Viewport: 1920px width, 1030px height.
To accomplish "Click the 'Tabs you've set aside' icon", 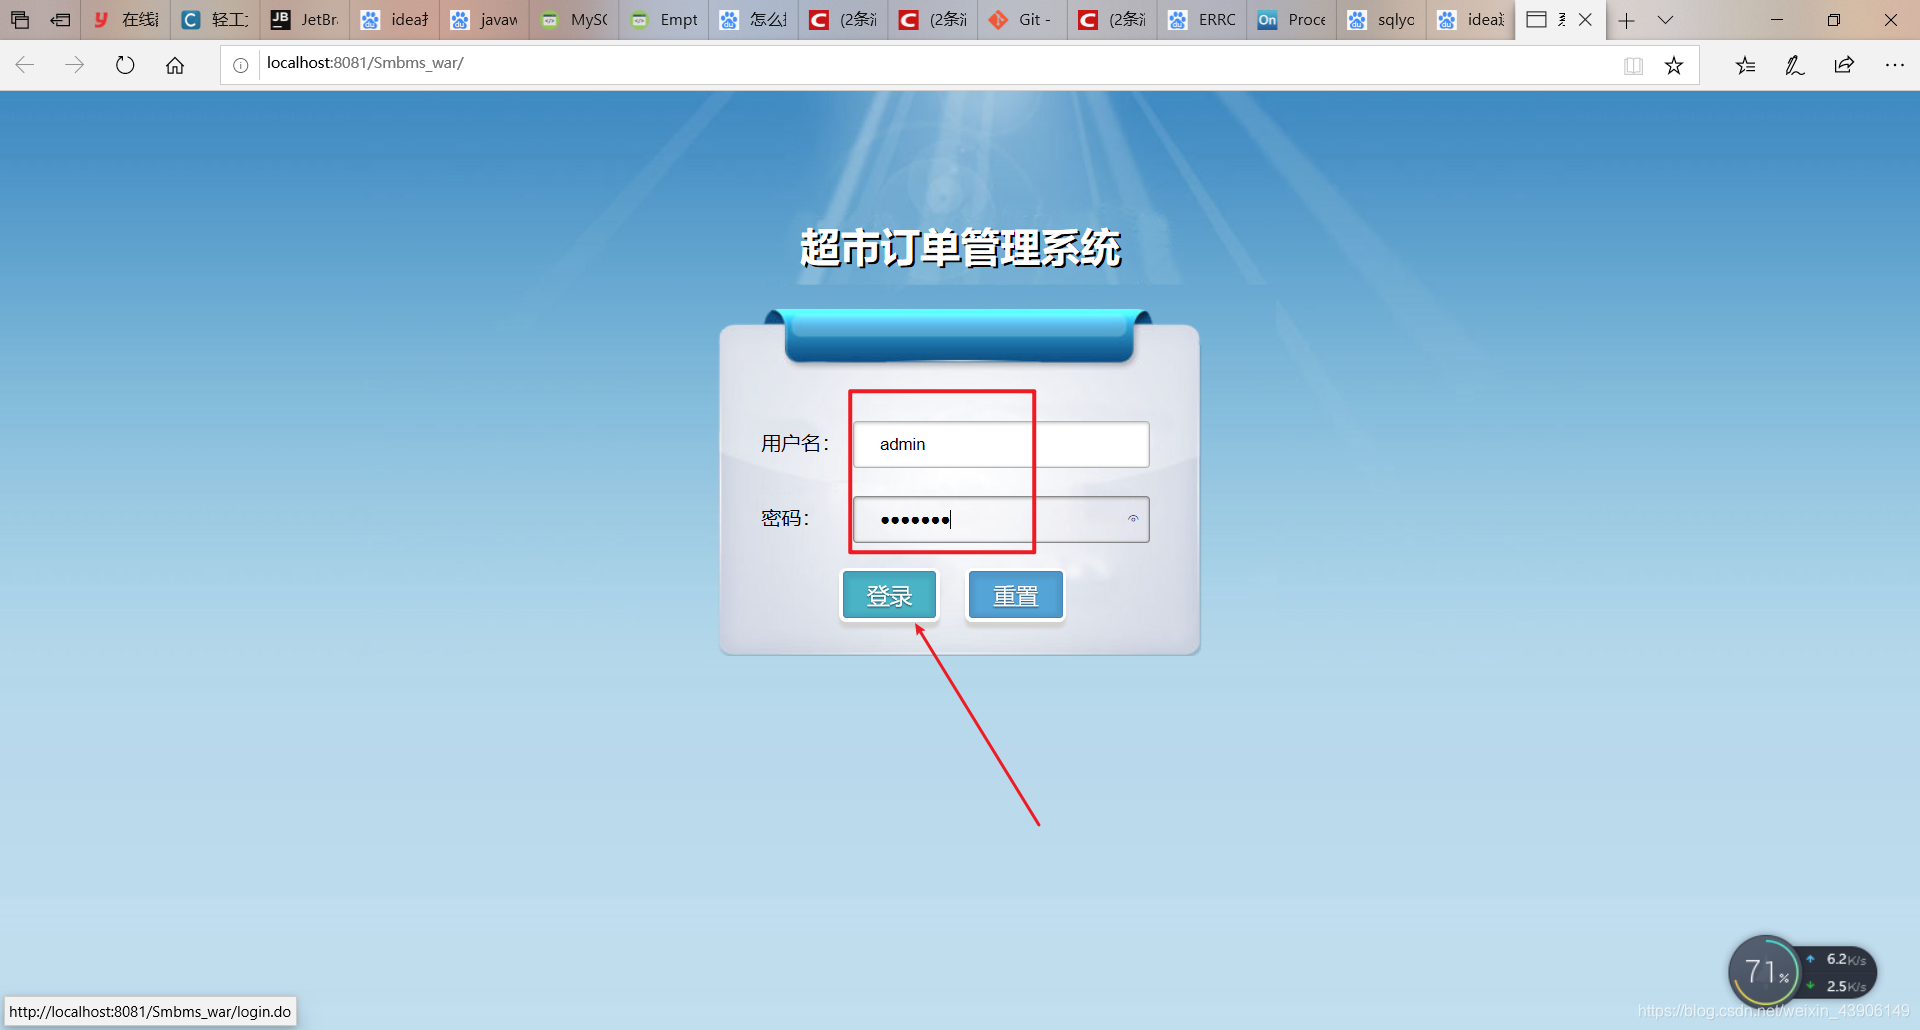I will point(59,20).
